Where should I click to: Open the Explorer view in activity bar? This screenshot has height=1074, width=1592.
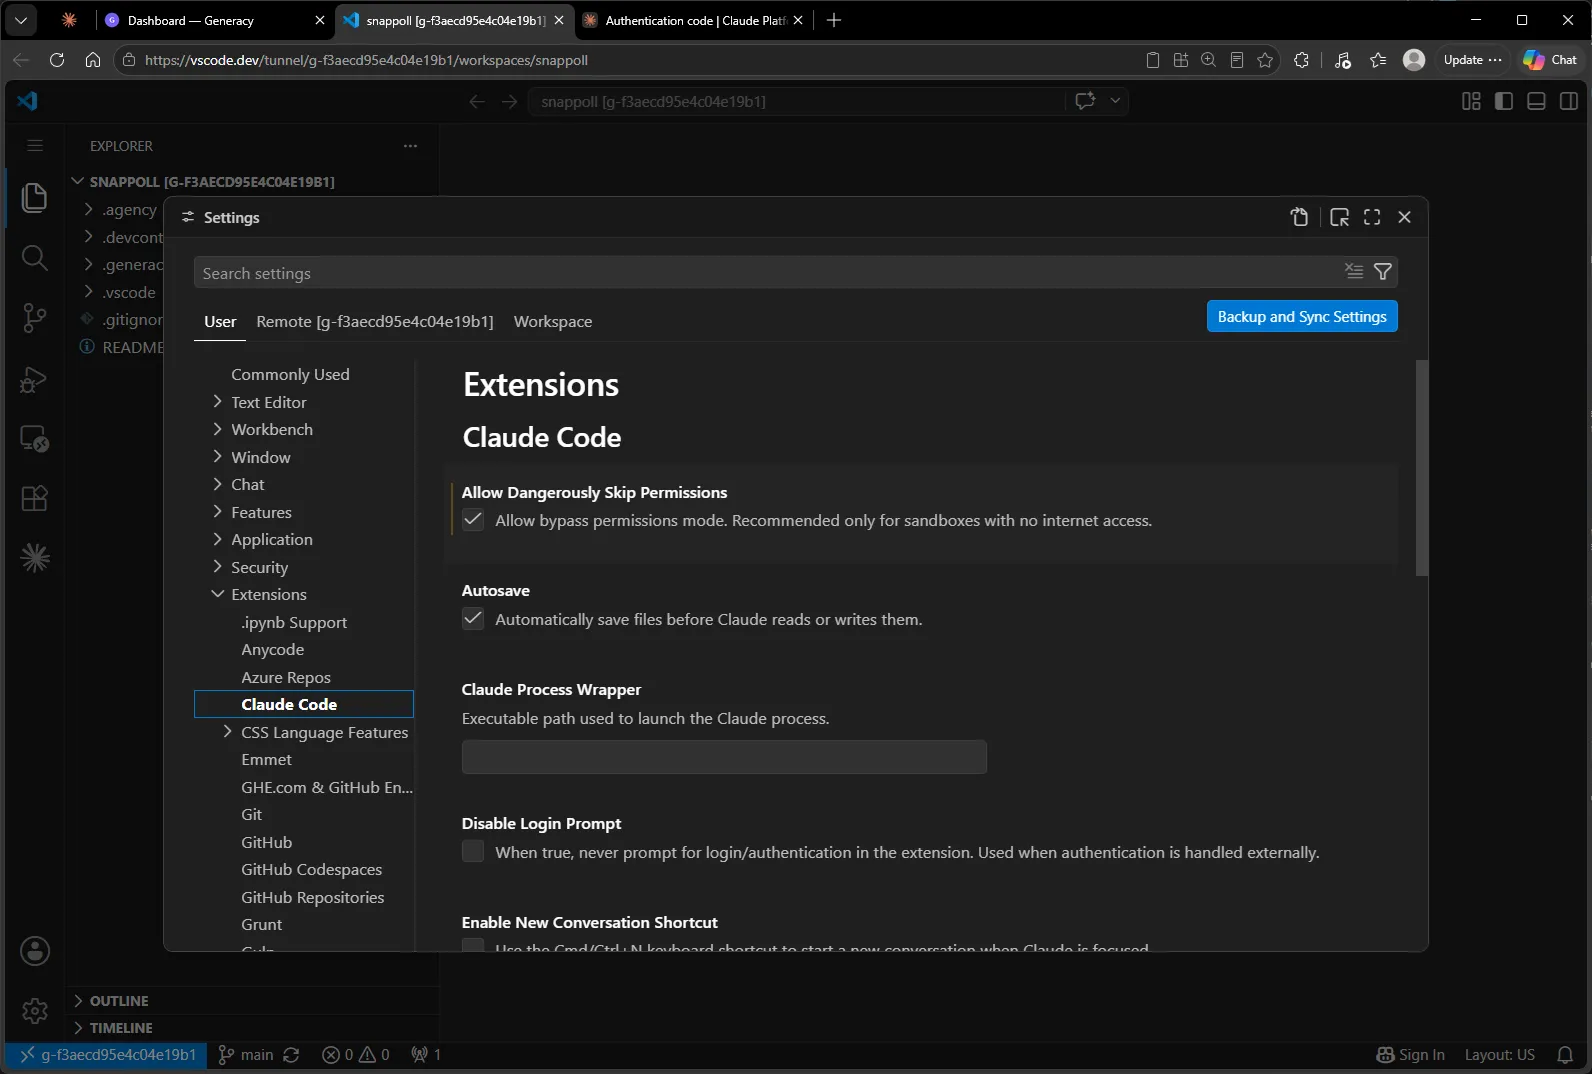tap(35, 198)
